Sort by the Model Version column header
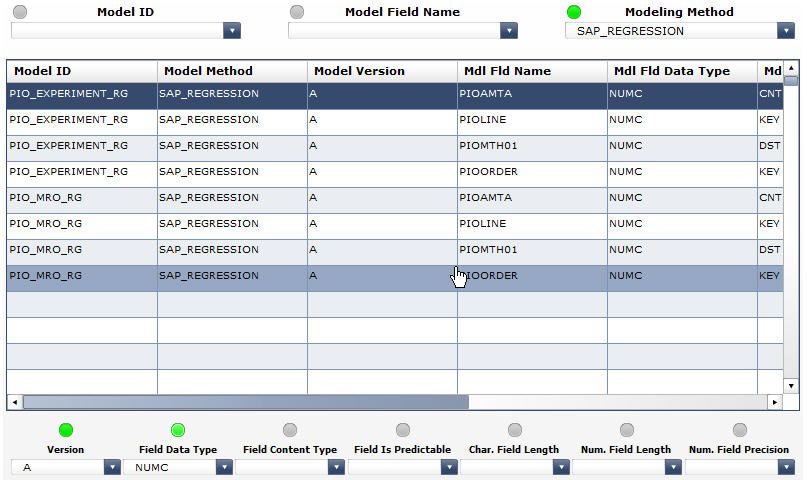 [382, 71]
